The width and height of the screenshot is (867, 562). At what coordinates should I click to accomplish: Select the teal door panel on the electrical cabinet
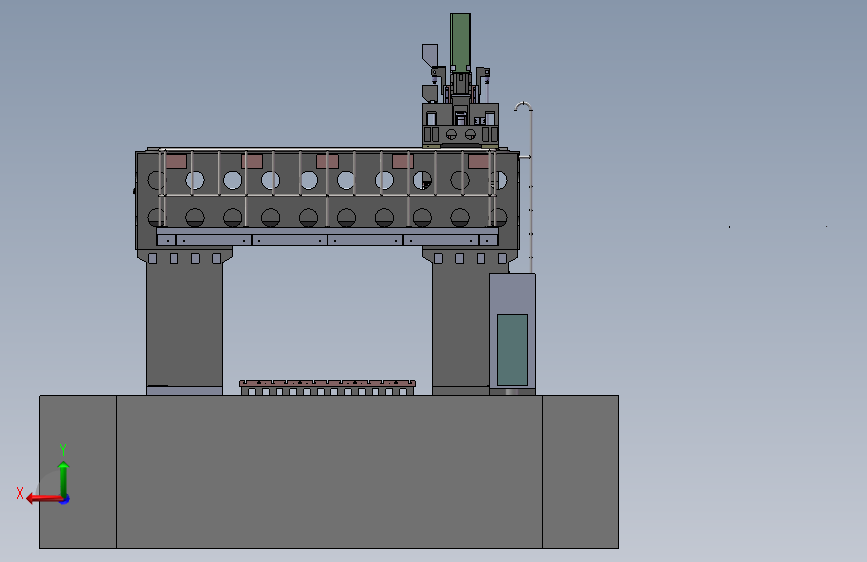coord(512,350)
